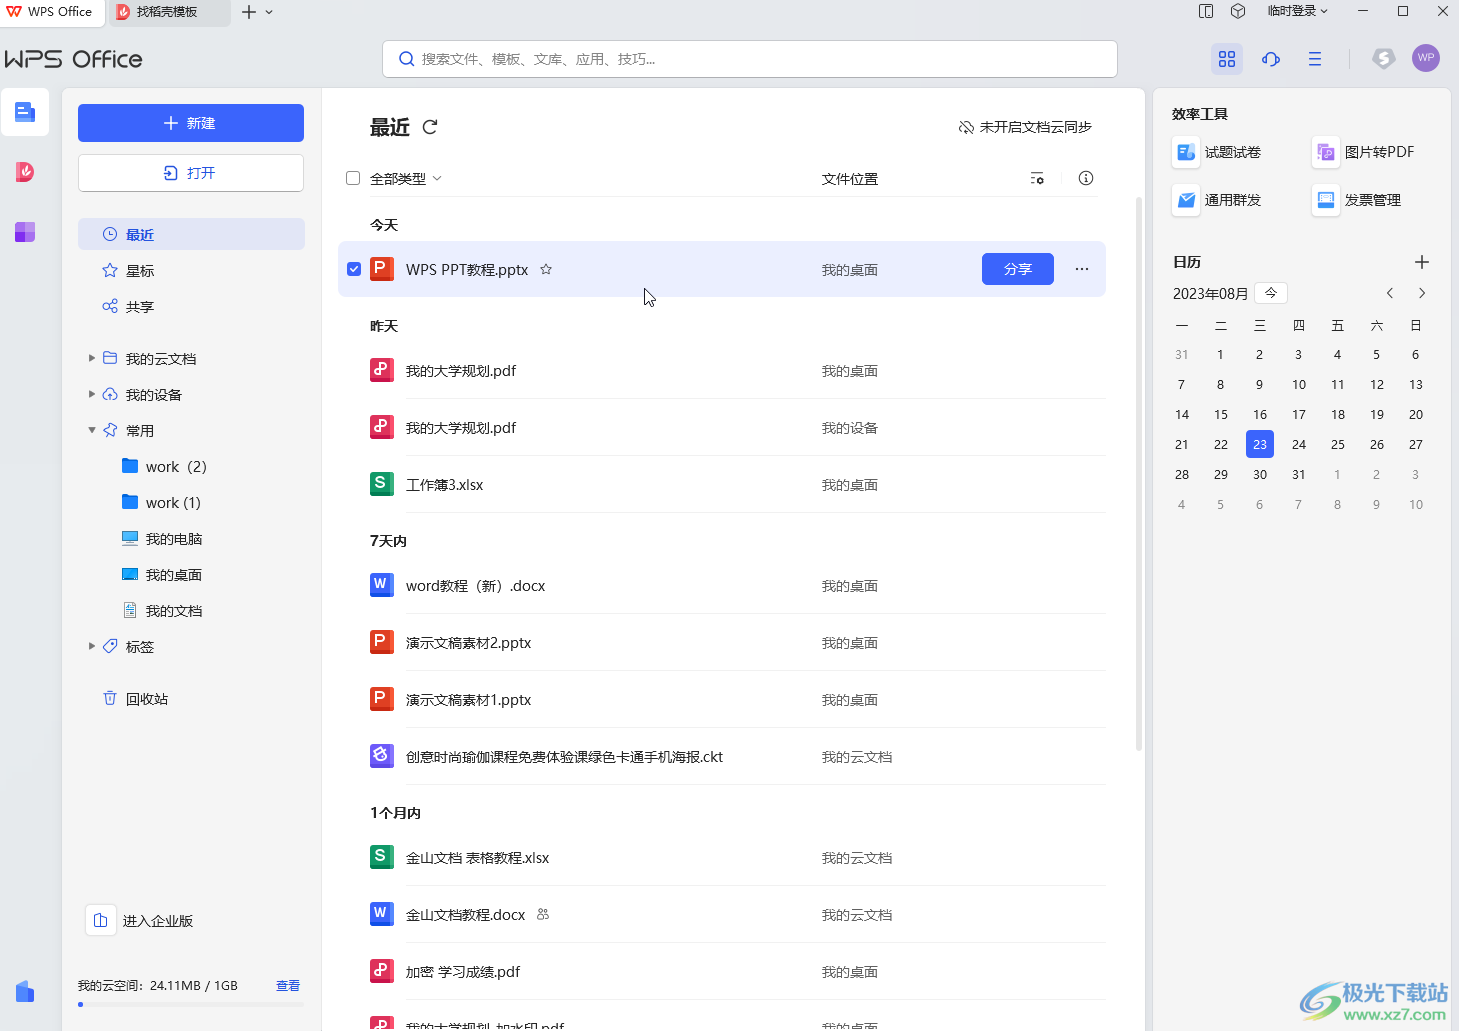Viewport: 1459px width, 1031px height.
Task: Switch to the WPS Office tab
Action: coord(50,12)
